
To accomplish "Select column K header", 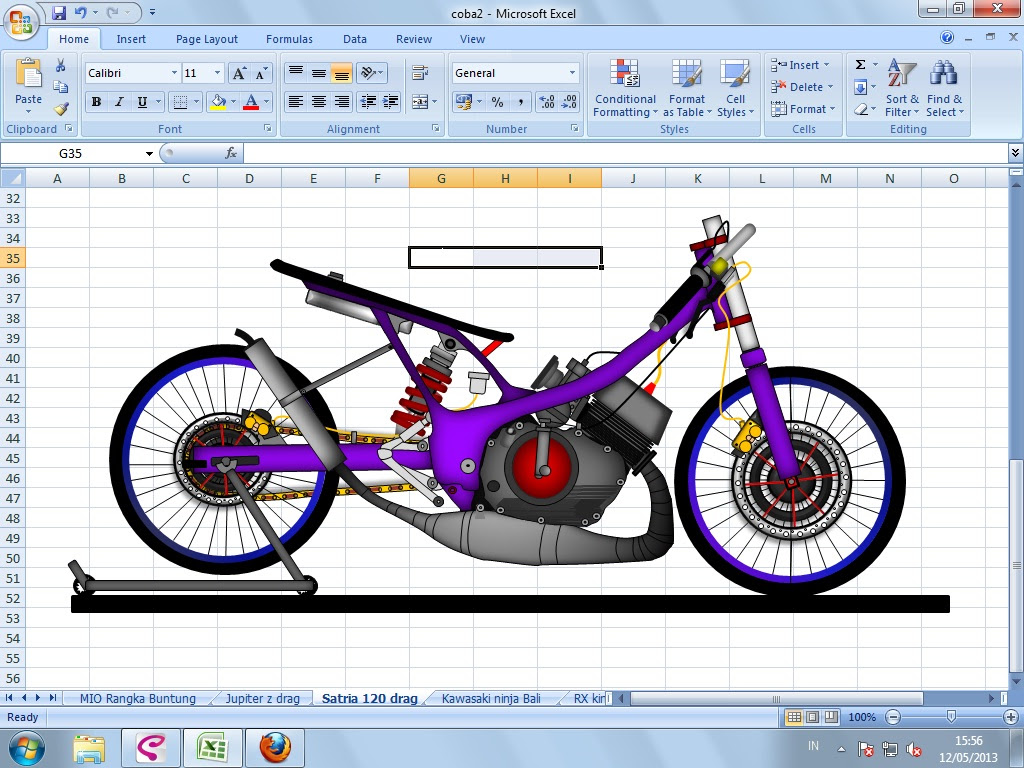I will (697, 178).
